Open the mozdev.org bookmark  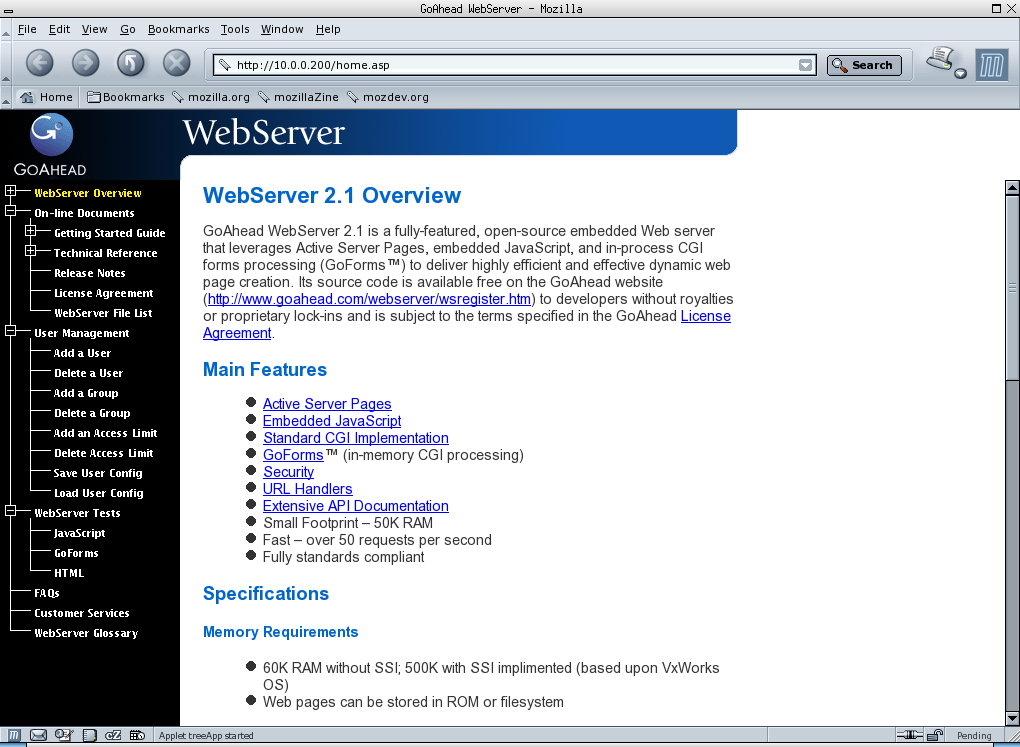click(388, 97)
